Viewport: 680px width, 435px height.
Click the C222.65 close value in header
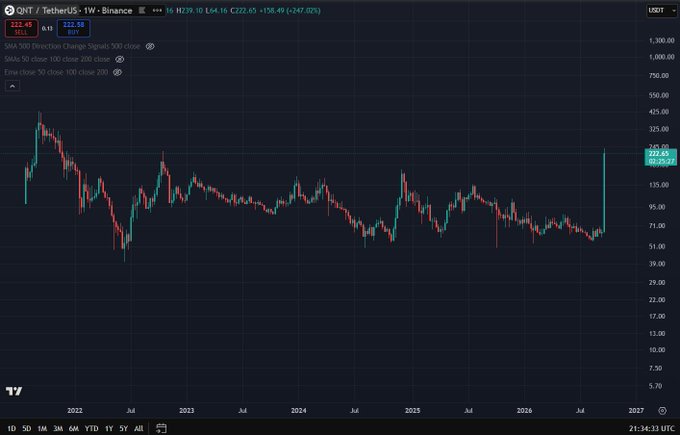pyautogui.click(x=244, y=10)
